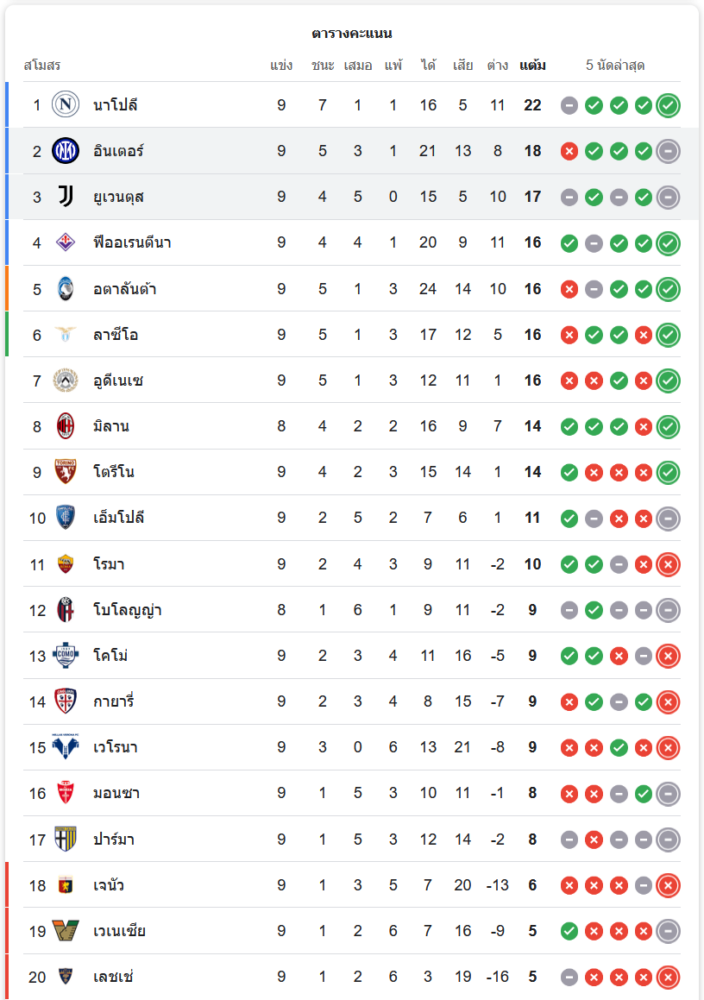Select the โตรีโน team name

click(113, 472)
